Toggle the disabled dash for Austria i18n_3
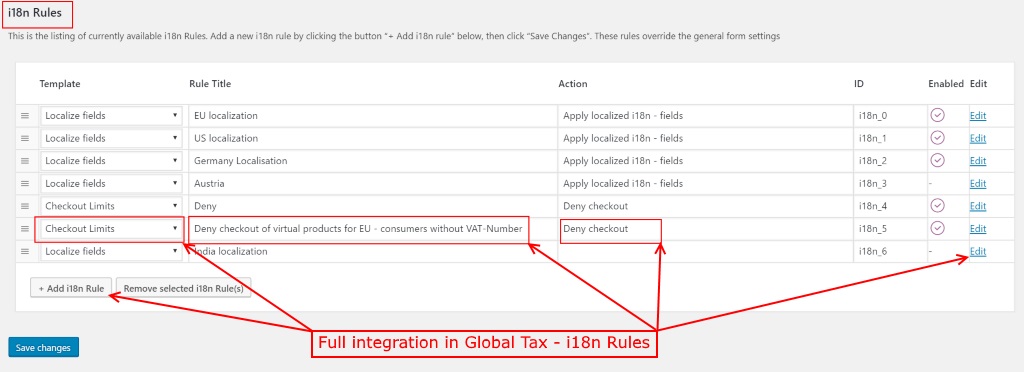 click(930, 184)
